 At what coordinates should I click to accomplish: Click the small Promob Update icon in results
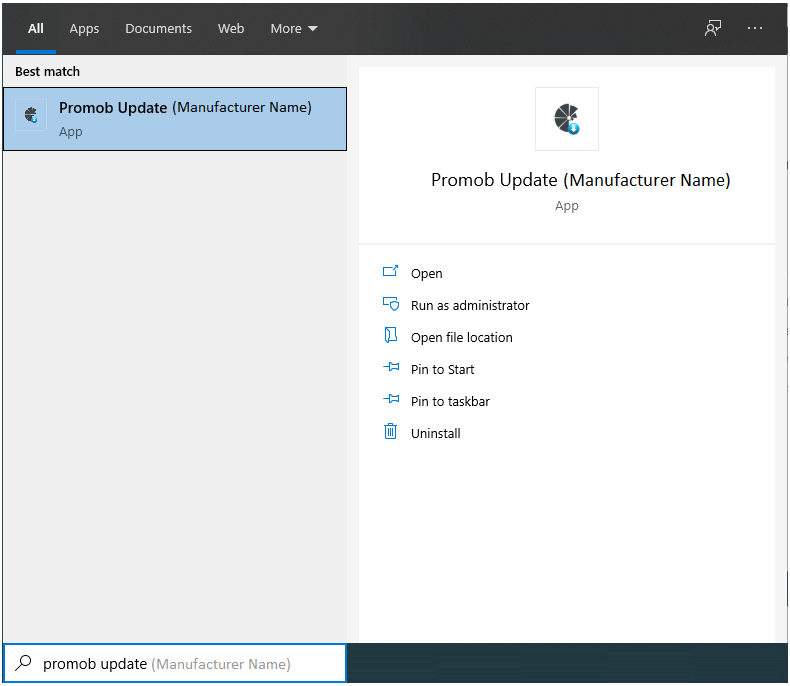tap(31, 115)
